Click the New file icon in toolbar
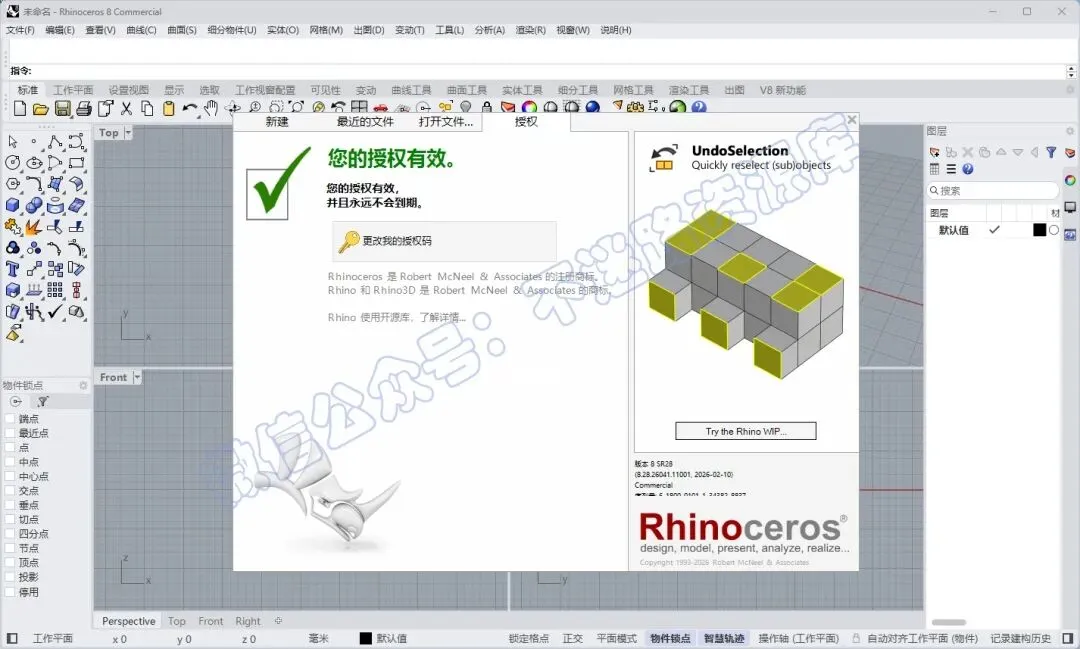Viewport: 1080px width, 649px height. click(20, 108)
